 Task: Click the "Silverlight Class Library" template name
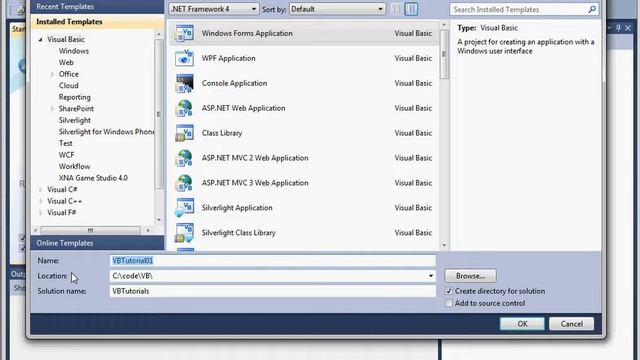pyautogui.click(x=238, y=233)
